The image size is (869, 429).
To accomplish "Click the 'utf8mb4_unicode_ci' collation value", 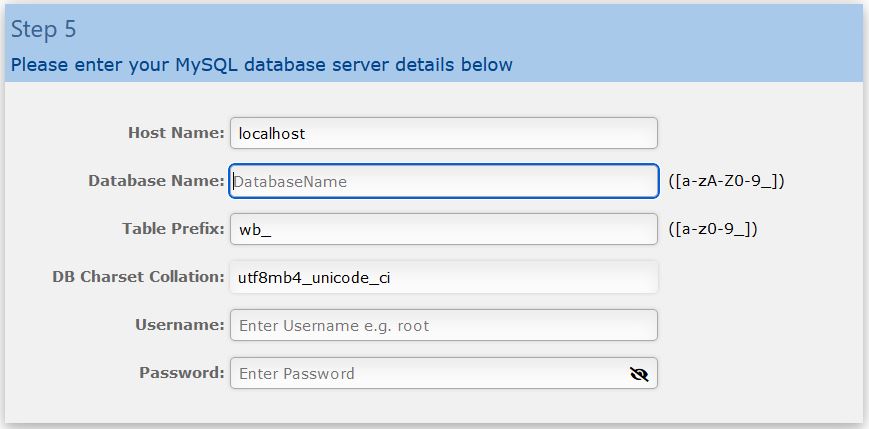I will click(x=314, y=278).
